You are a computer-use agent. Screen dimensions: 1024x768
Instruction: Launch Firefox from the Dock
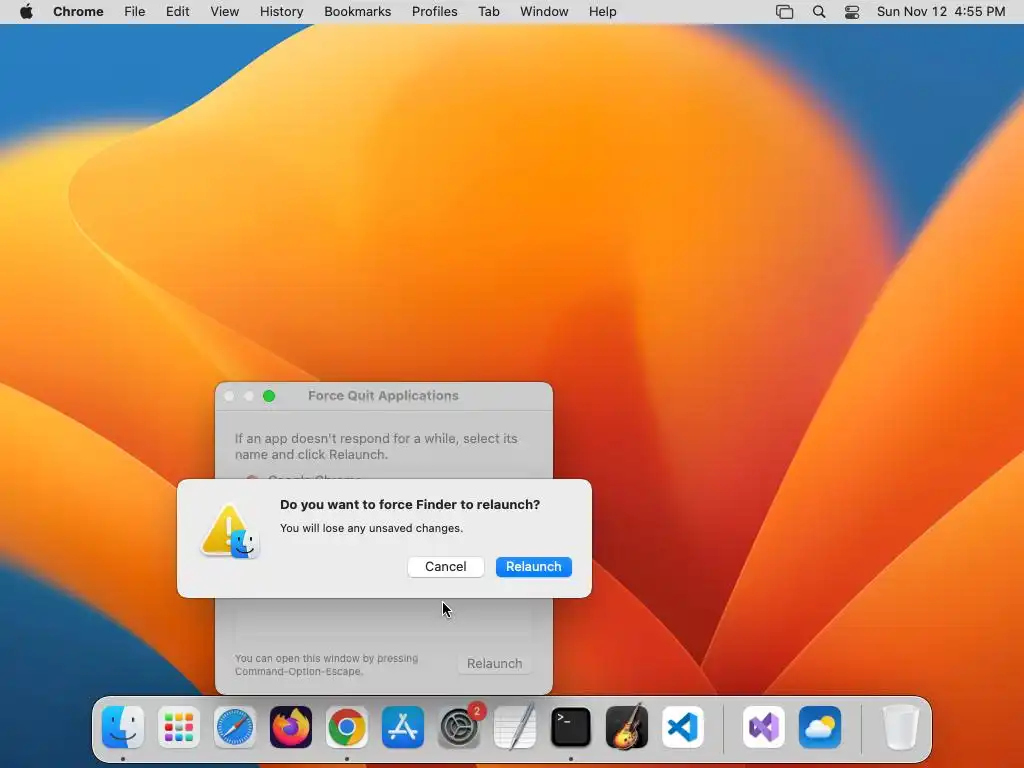291,727
